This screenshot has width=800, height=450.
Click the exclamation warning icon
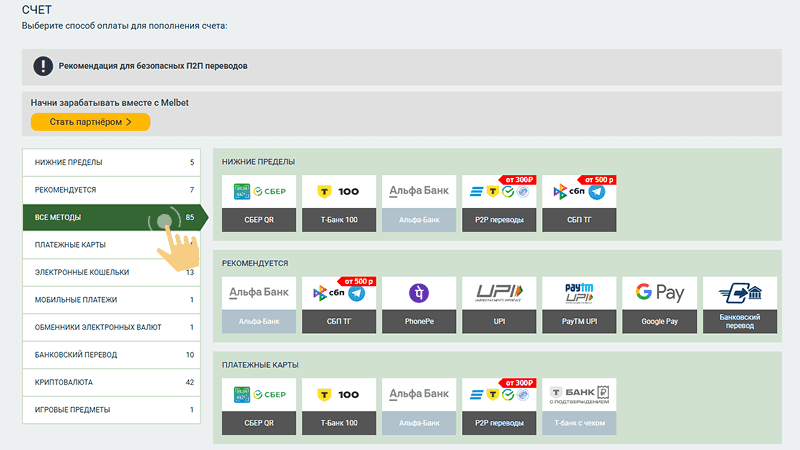click(x=43, y=66)
